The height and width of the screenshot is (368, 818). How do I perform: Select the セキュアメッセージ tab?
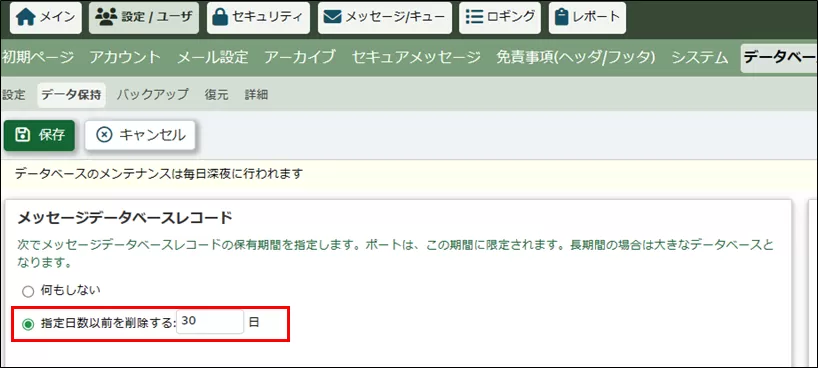tap(416, 57)
